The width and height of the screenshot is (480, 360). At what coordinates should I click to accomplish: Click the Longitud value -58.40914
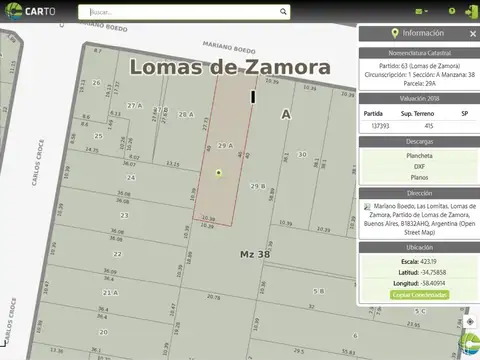point(433,283)
